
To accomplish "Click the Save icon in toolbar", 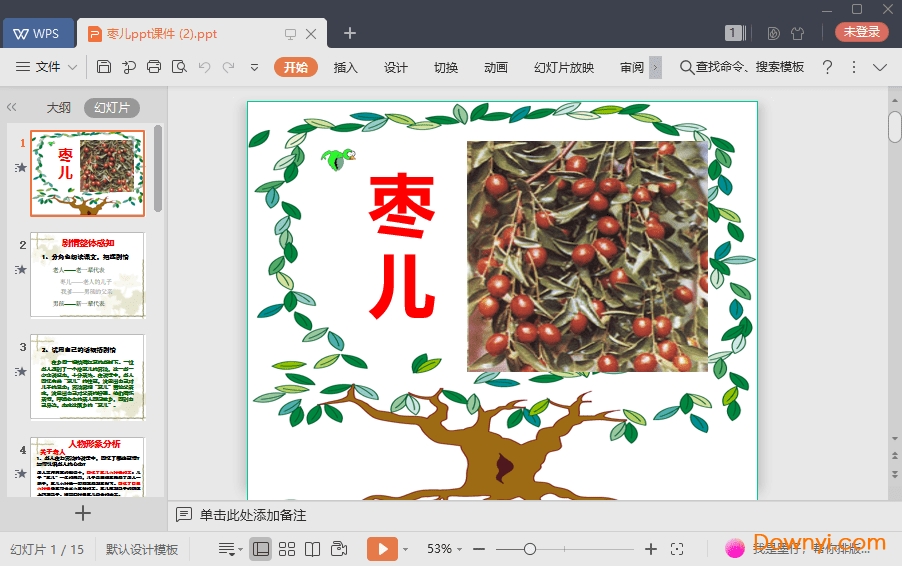I will [104, 67].
